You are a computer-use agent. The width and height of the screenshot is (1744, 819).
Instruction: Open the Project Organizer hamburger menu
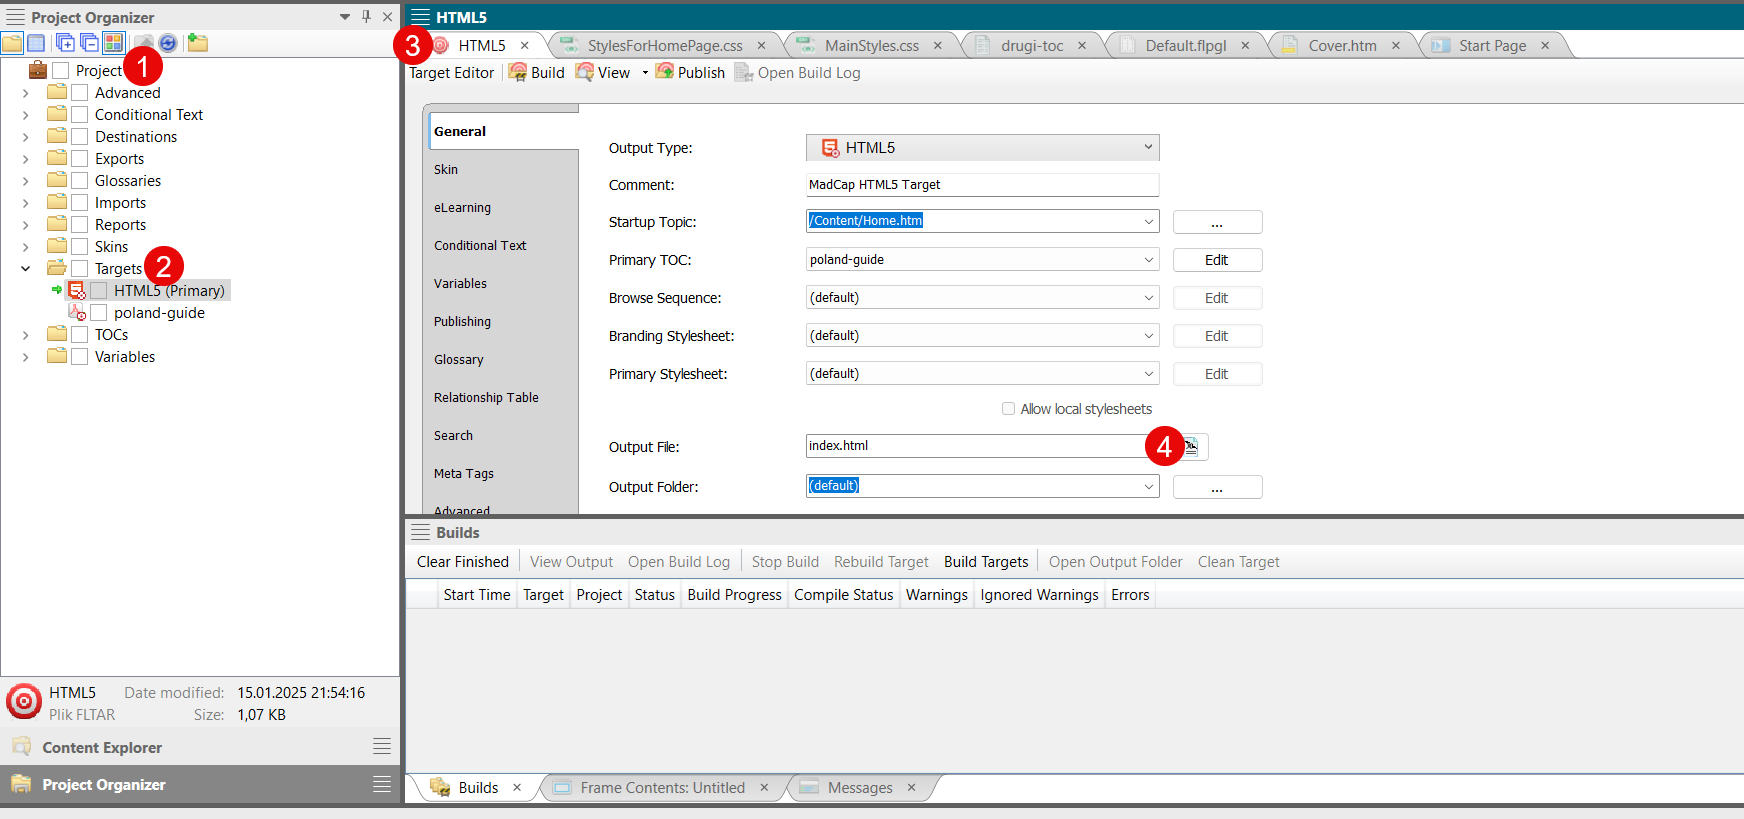tap(15, 17)
